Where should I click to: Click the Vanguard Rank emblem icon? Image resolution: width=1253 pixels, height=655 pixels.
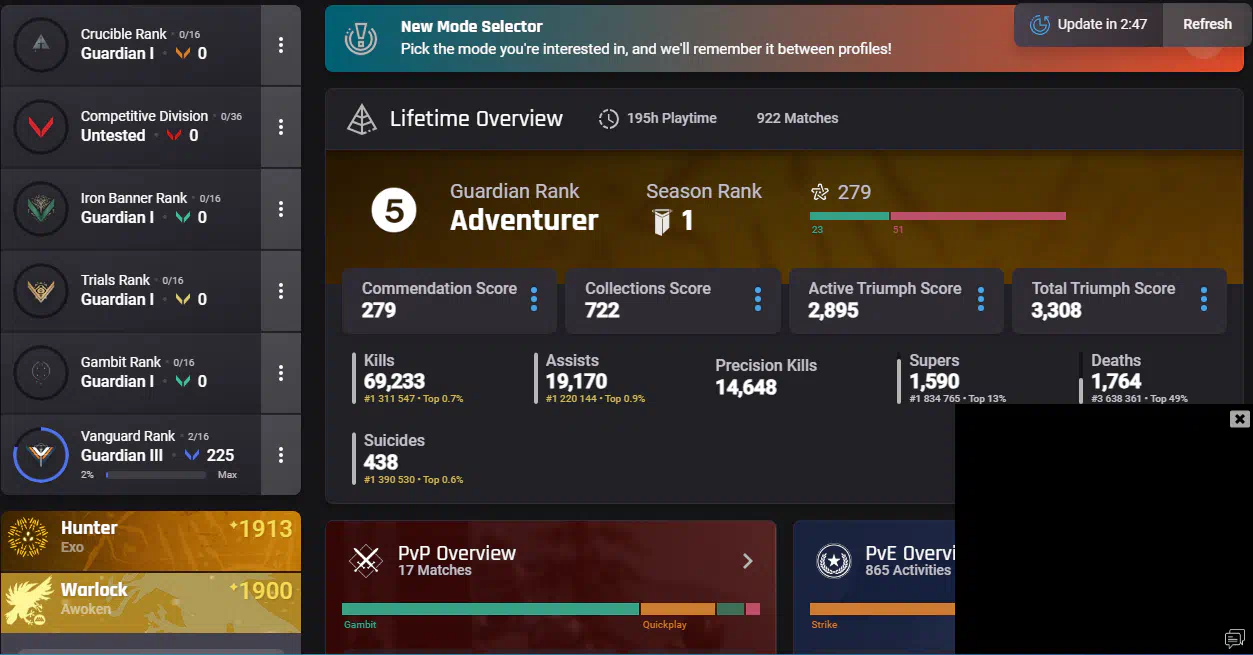tap(41, 455)
